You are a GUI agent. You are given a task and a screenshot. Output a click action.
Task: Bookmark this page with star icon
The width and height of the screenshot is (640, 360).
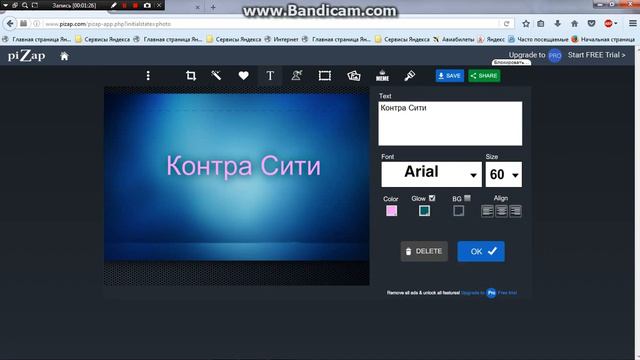(526, 24)
